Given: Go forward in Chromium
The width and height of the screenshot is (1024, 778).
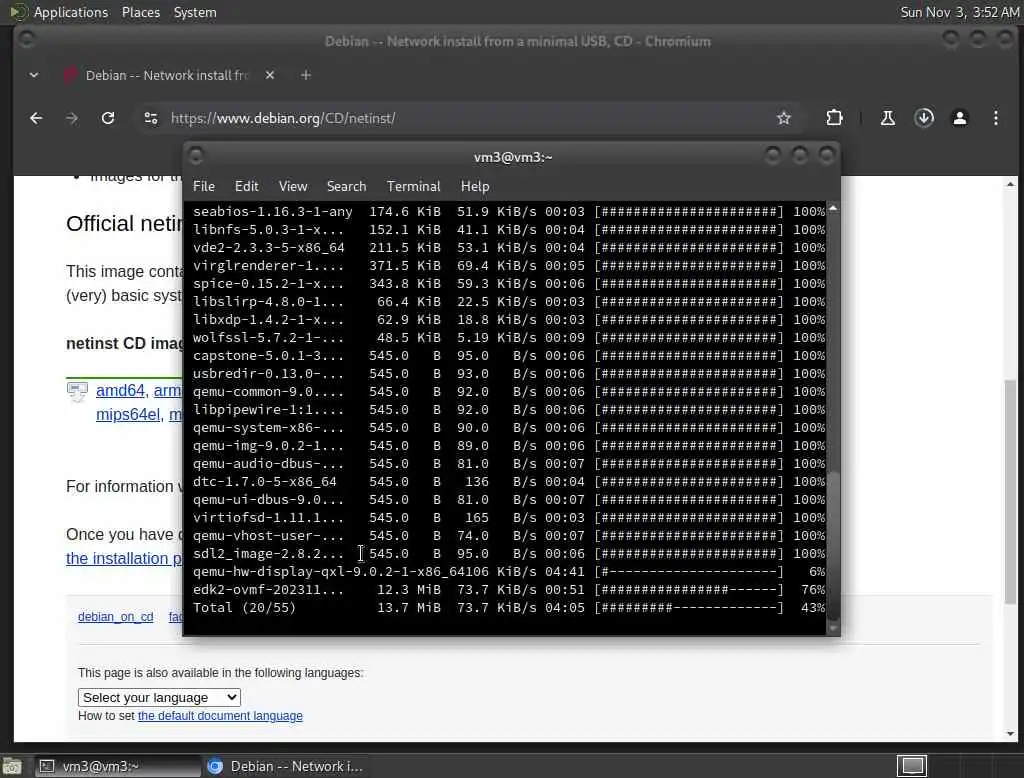Looking at the screenshot, I should tap(72, 118).
